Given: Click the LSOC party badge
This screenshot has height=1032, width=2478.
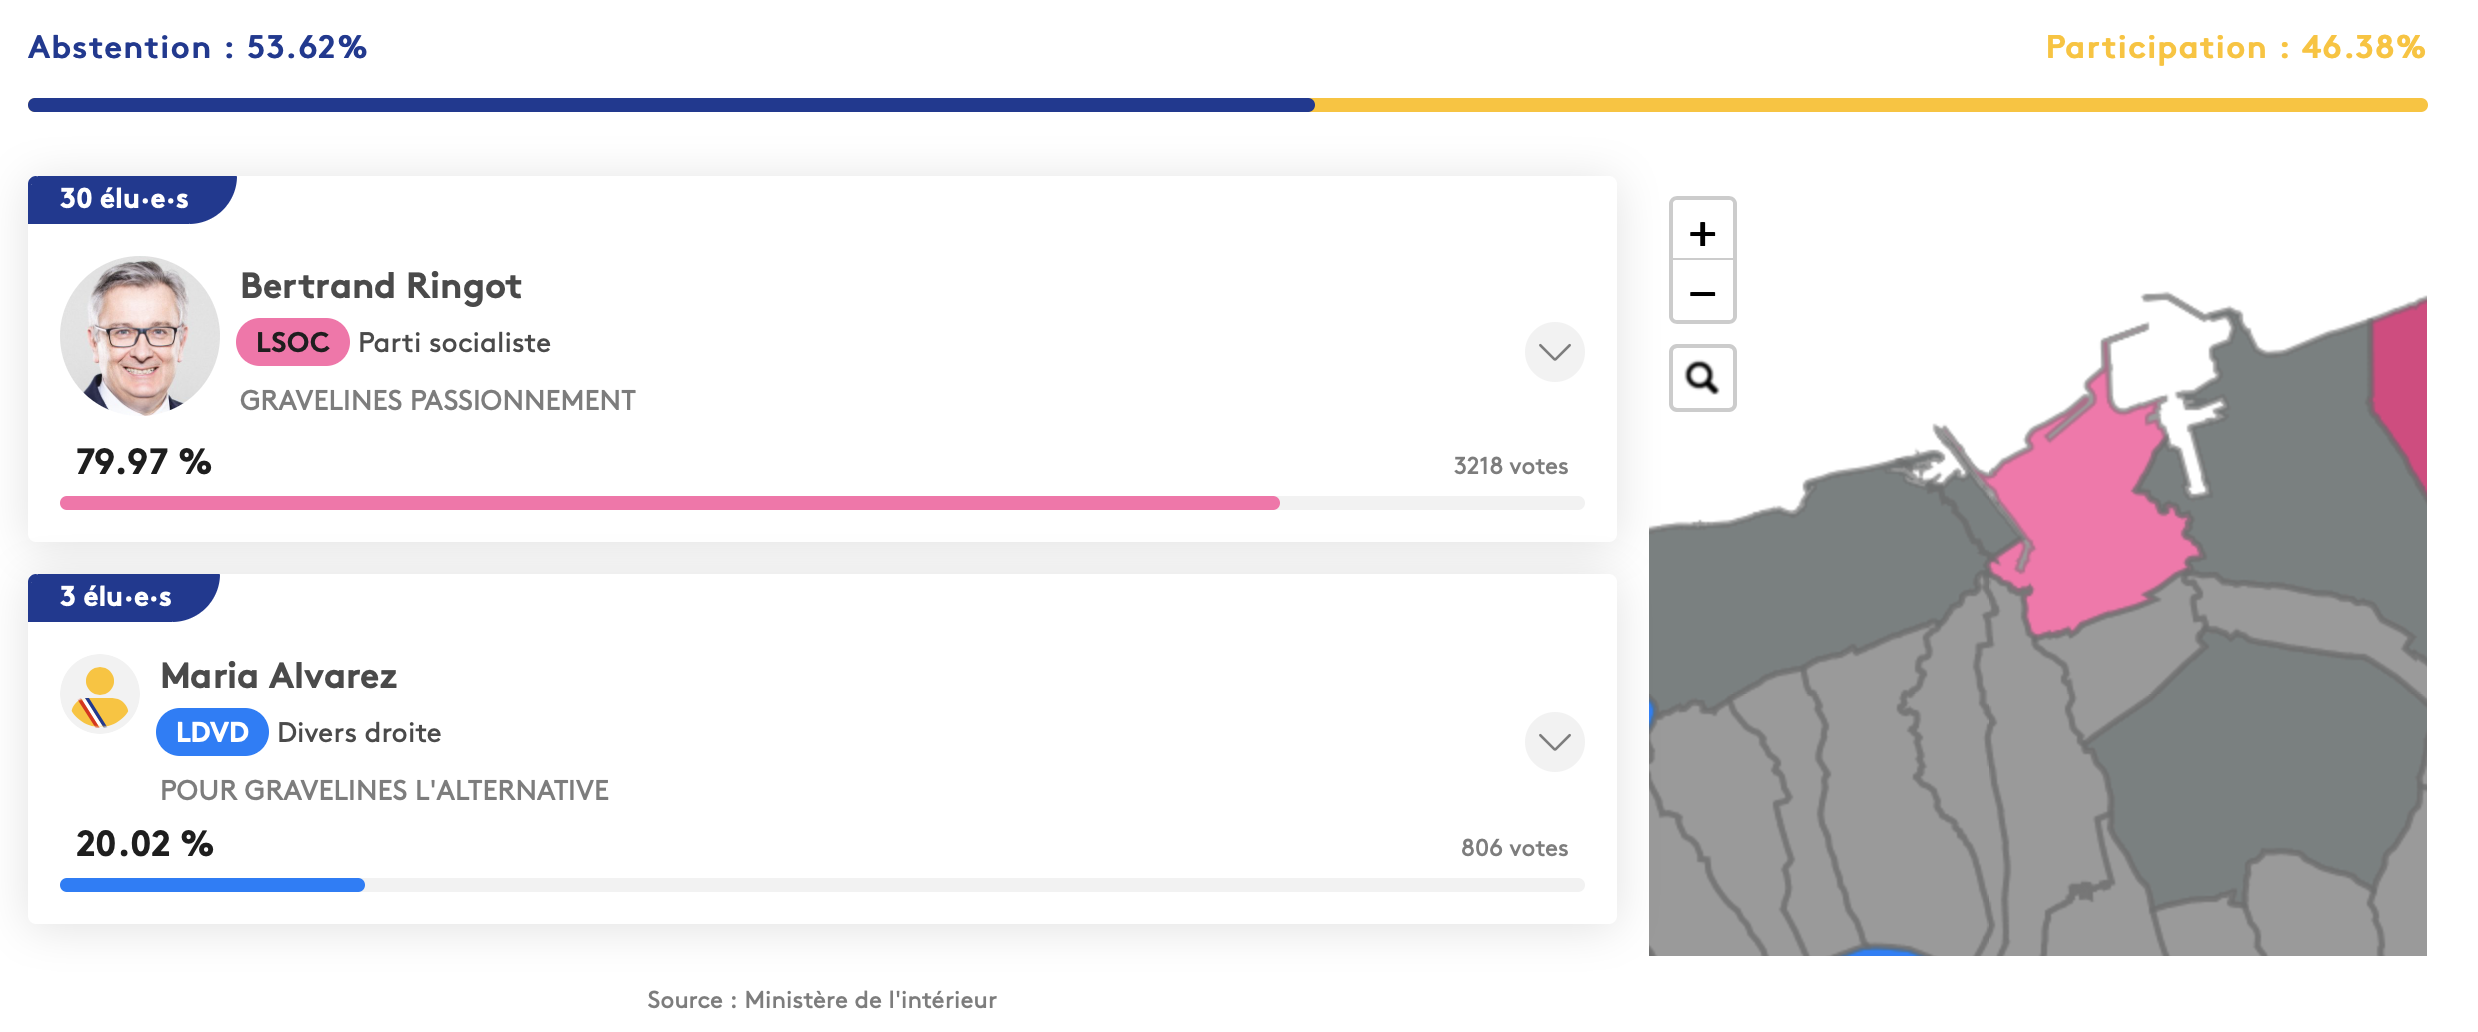Looking at the screenshot, I should point(292,343).
